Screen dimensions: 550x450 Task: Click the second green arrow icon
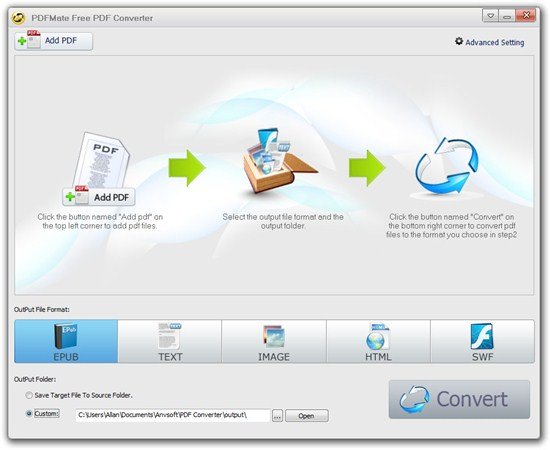(367, 168)
